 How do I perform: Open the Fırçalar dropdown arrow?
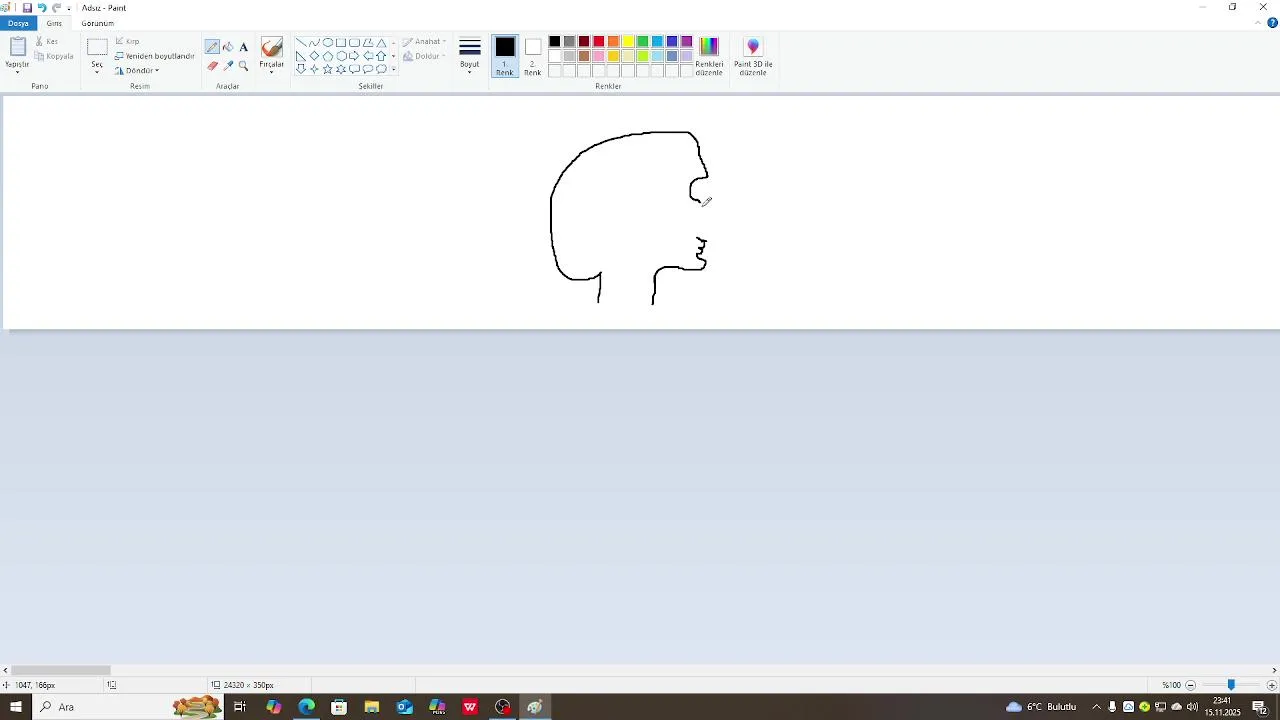[x=272, y=72]
